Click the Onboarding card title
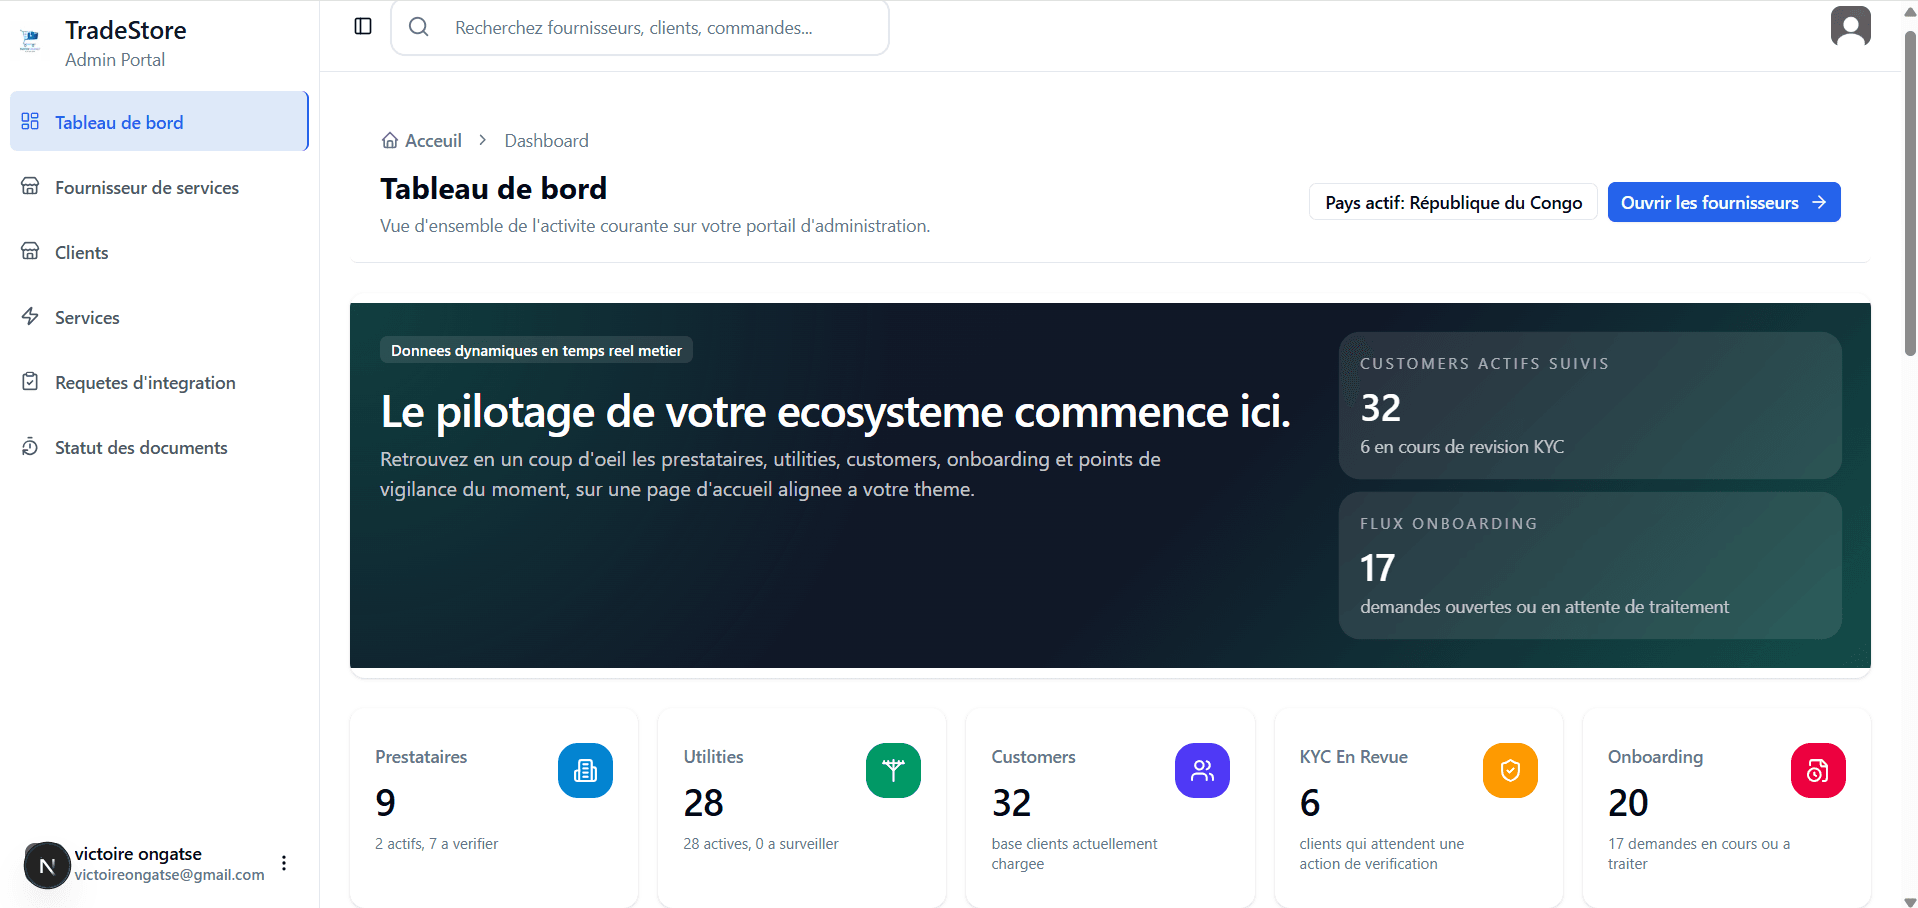1918x908 pixels. (1655, 757)
